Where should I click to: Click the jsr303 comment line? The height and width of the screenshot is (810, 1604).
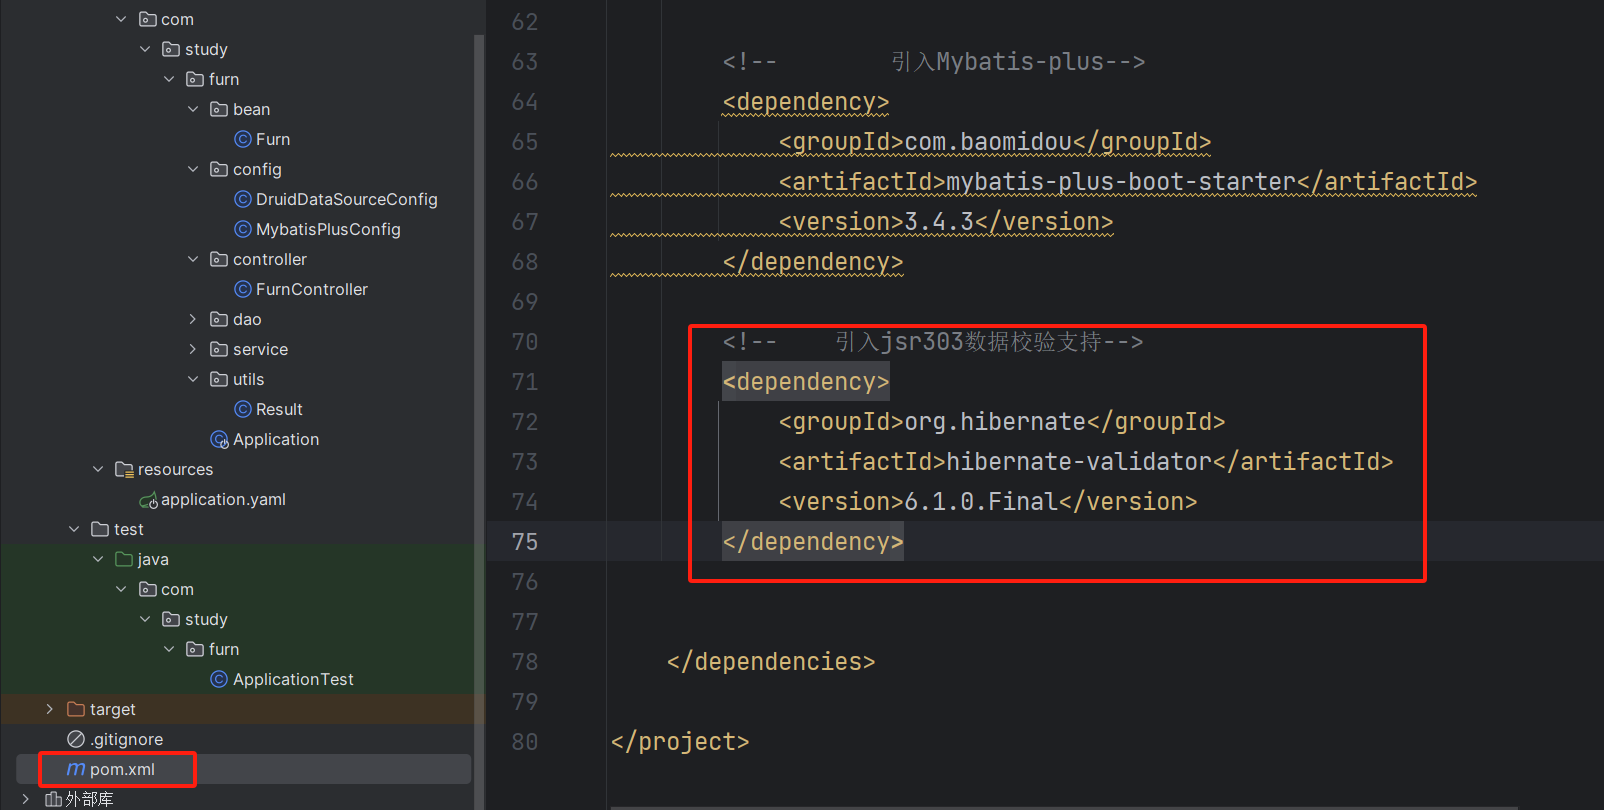[933, 342]
